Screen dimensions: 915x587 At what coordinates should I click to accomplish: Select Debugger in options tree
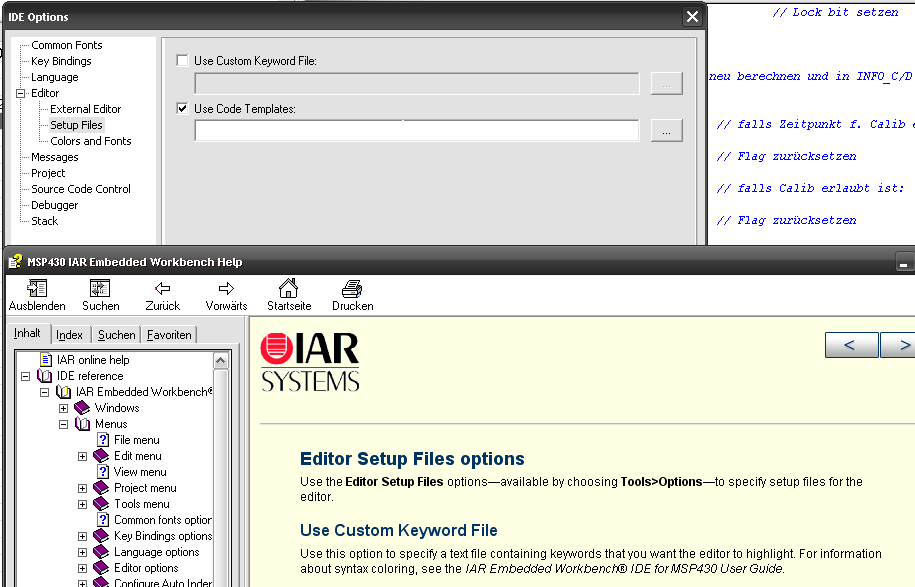coord(54,205)
